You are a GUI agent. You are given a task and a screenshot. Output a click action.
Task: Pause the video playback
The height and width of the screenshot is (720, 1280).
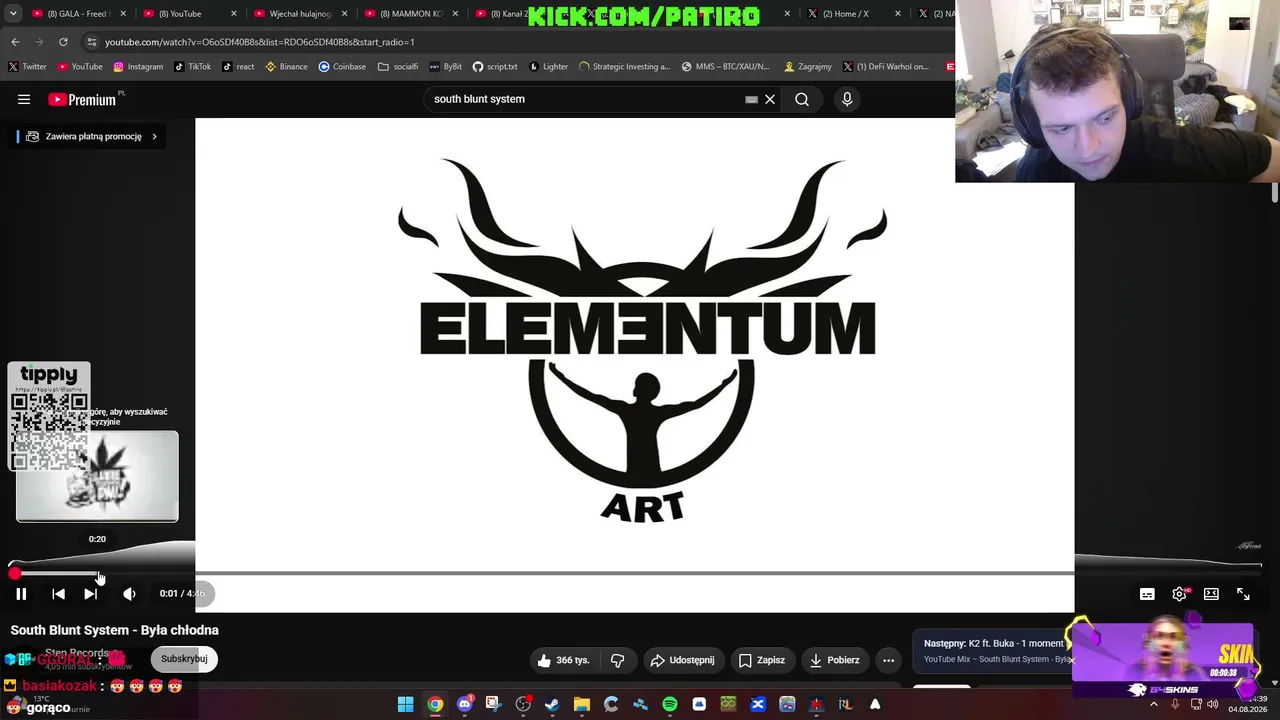pos(21,594)
